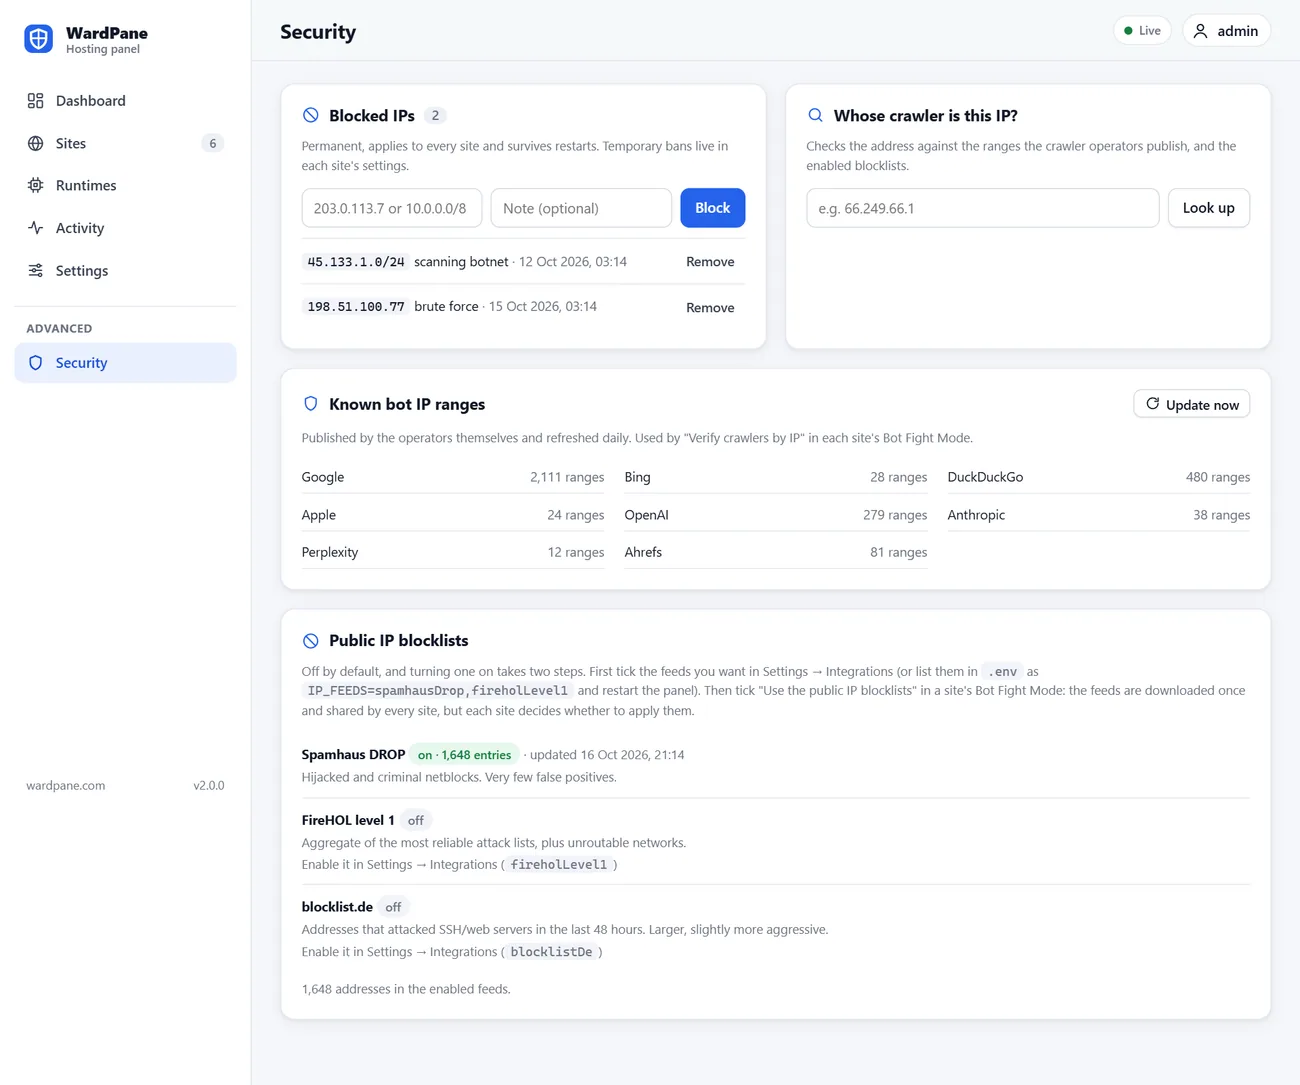This screenshot has width=1300, height=1085.
Task: Click the .env code tag
Action: (1003, 672)
